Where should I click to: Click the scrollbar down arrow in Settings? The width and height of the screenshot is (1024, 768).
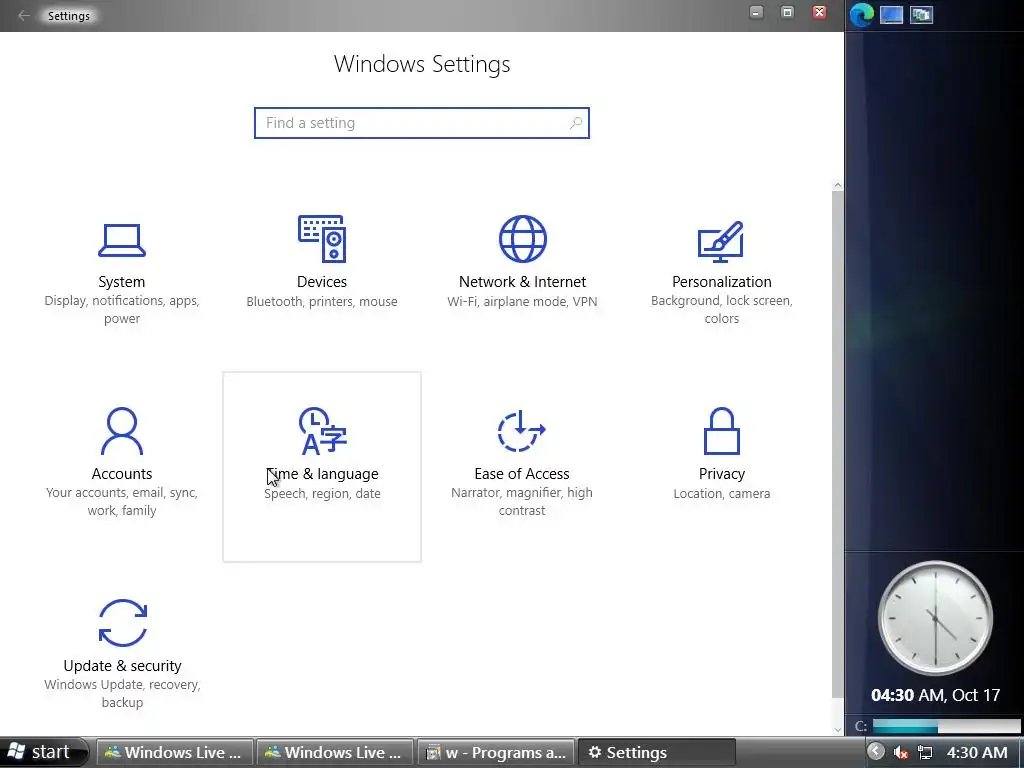pos(838,729)
